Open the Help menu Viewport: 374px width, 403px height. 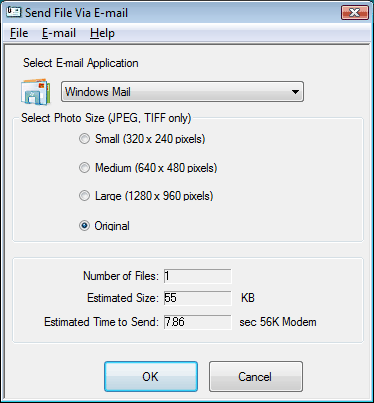pos(102,33)
